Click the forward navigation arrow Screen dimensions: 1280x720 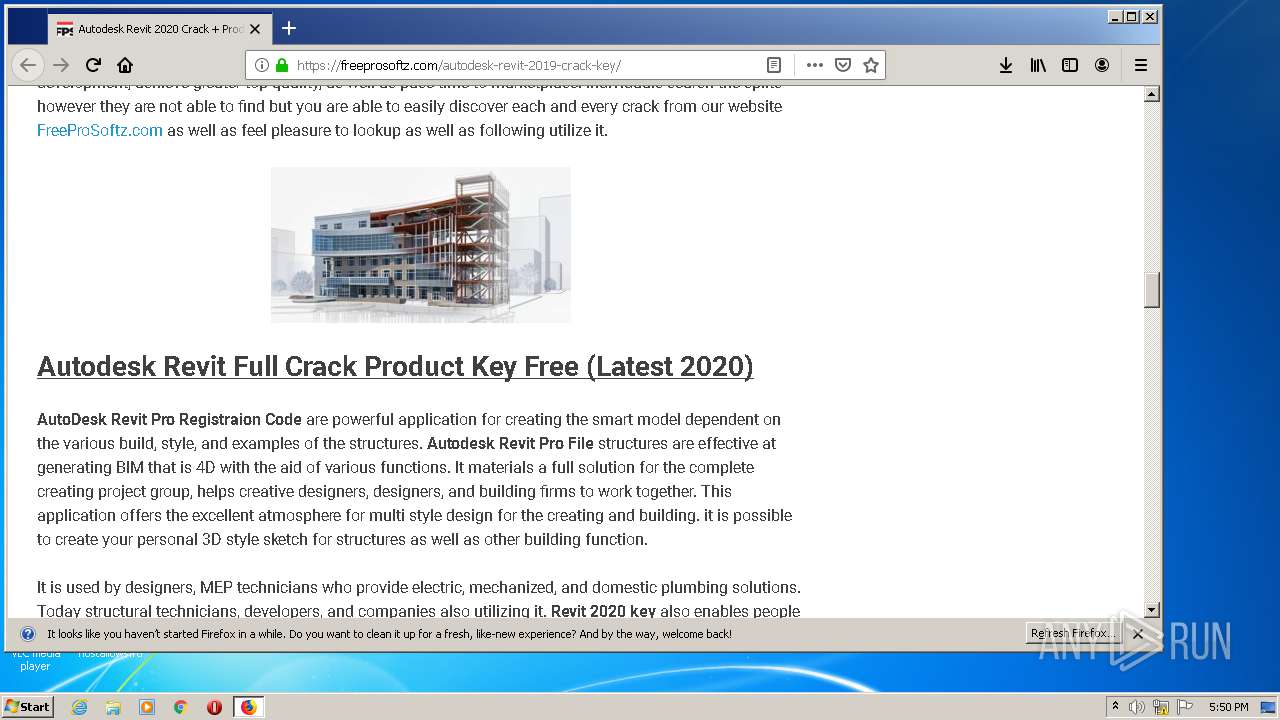(61, 65)
